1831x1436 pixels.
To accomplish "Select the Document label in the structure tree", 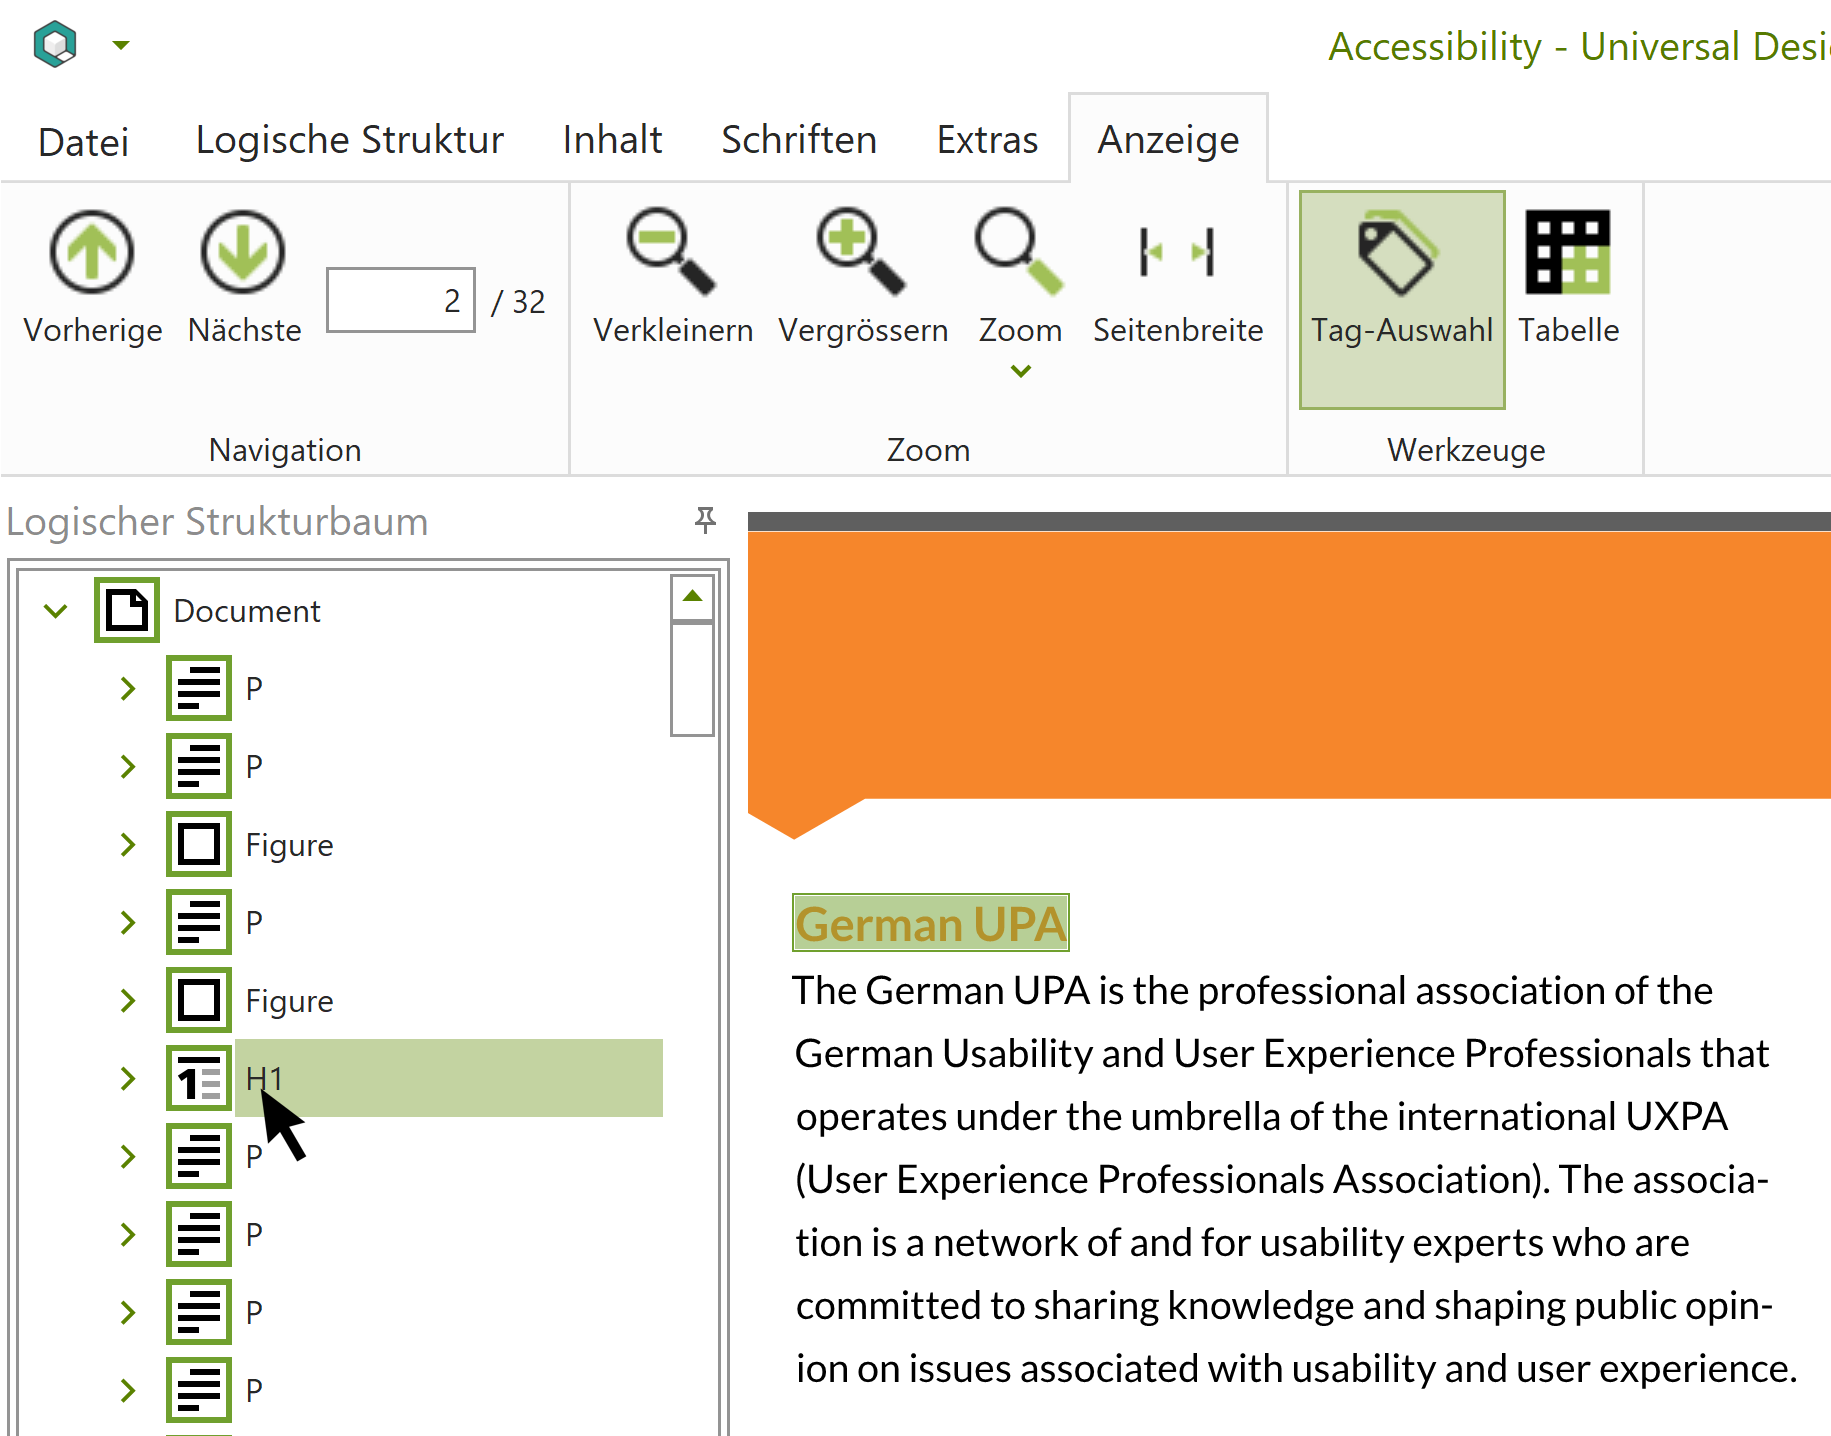I will pos(247,611).
